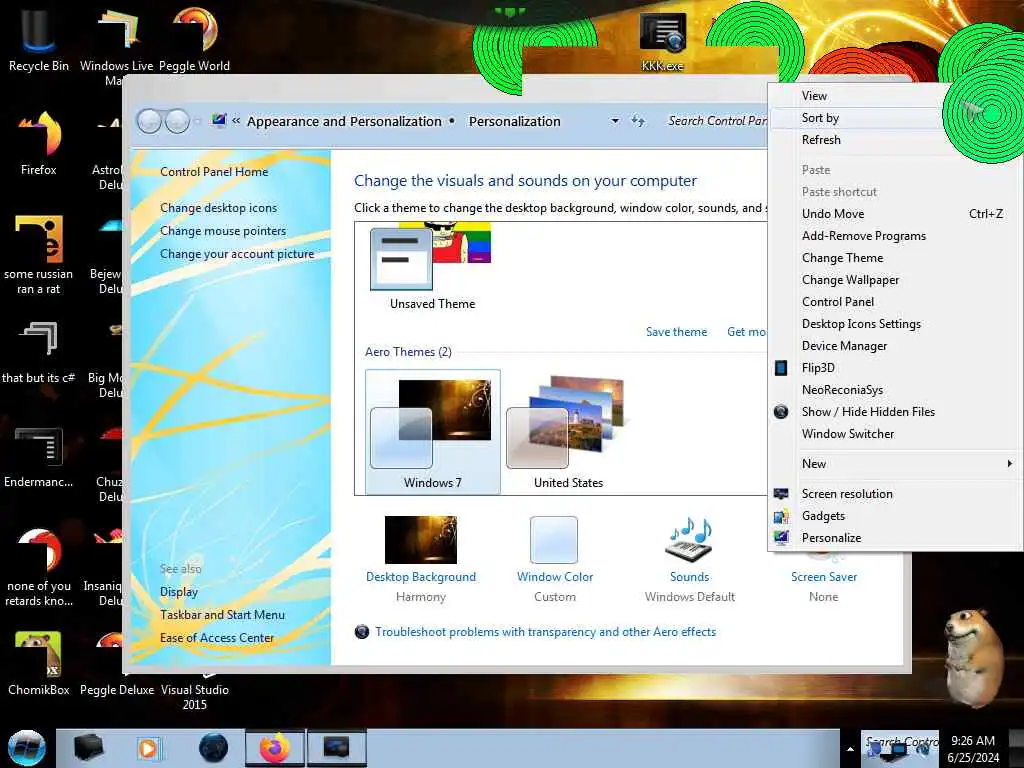Select Change Theme from context menu

(895, 258)
